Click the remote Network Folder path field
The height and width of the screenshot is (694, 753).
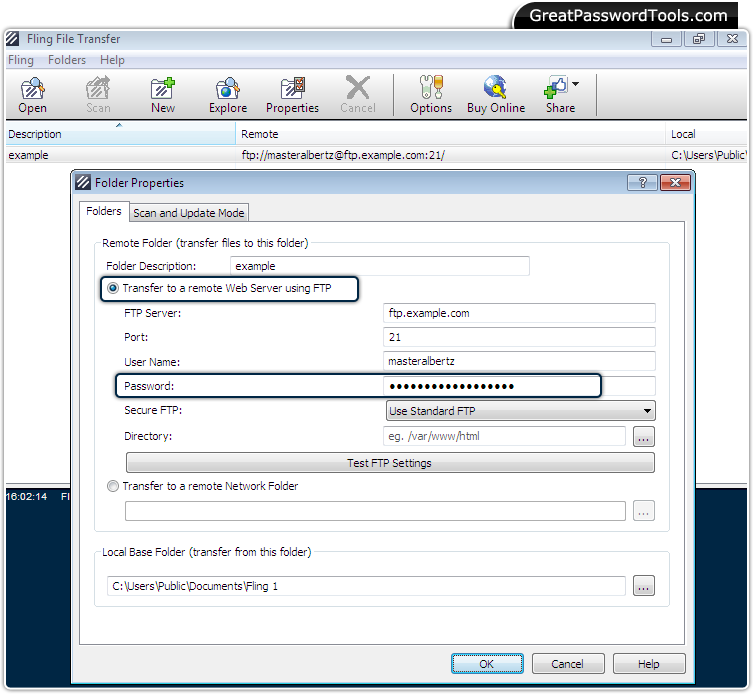coord(375,511)
